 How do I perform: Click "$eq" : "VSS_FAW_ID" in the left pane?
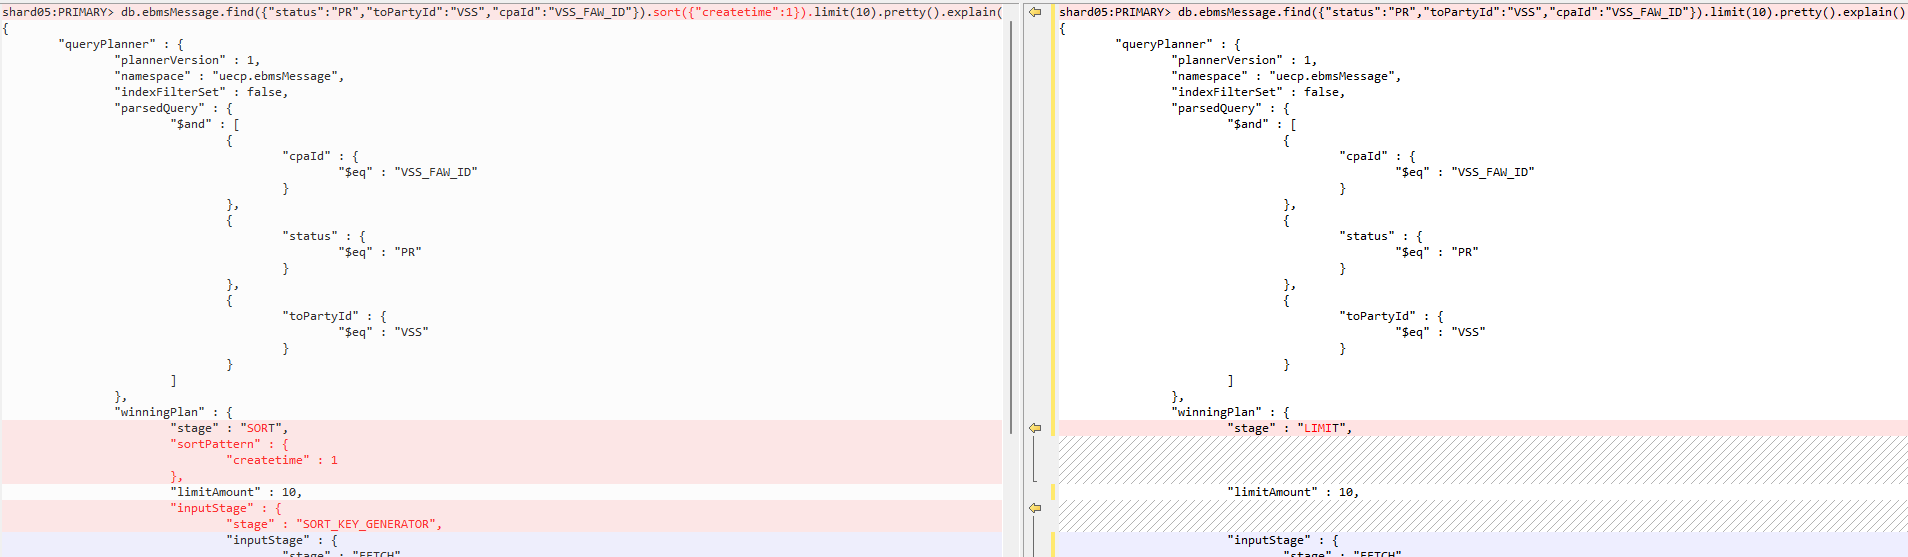pyautogui.click(x=408, y=172)
